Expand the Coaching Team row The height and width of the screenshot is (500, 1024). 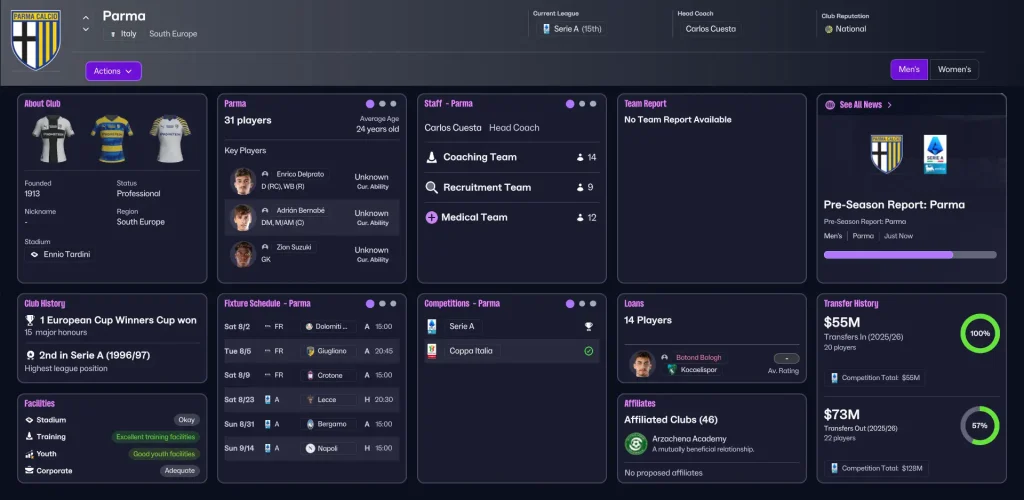pos(511,157)
